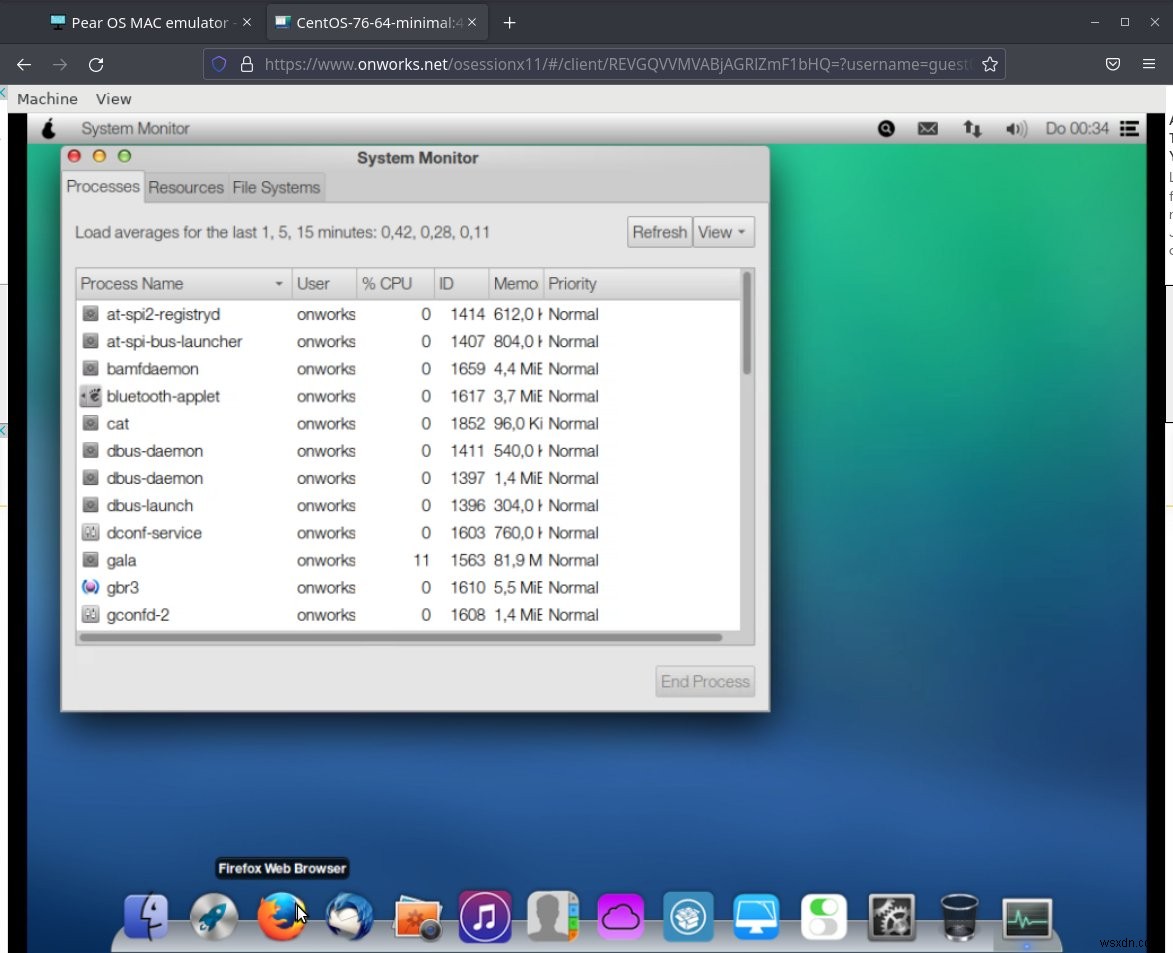Expand the Process Name sort arrow
Screen dimensions: 1173x953
278,283
